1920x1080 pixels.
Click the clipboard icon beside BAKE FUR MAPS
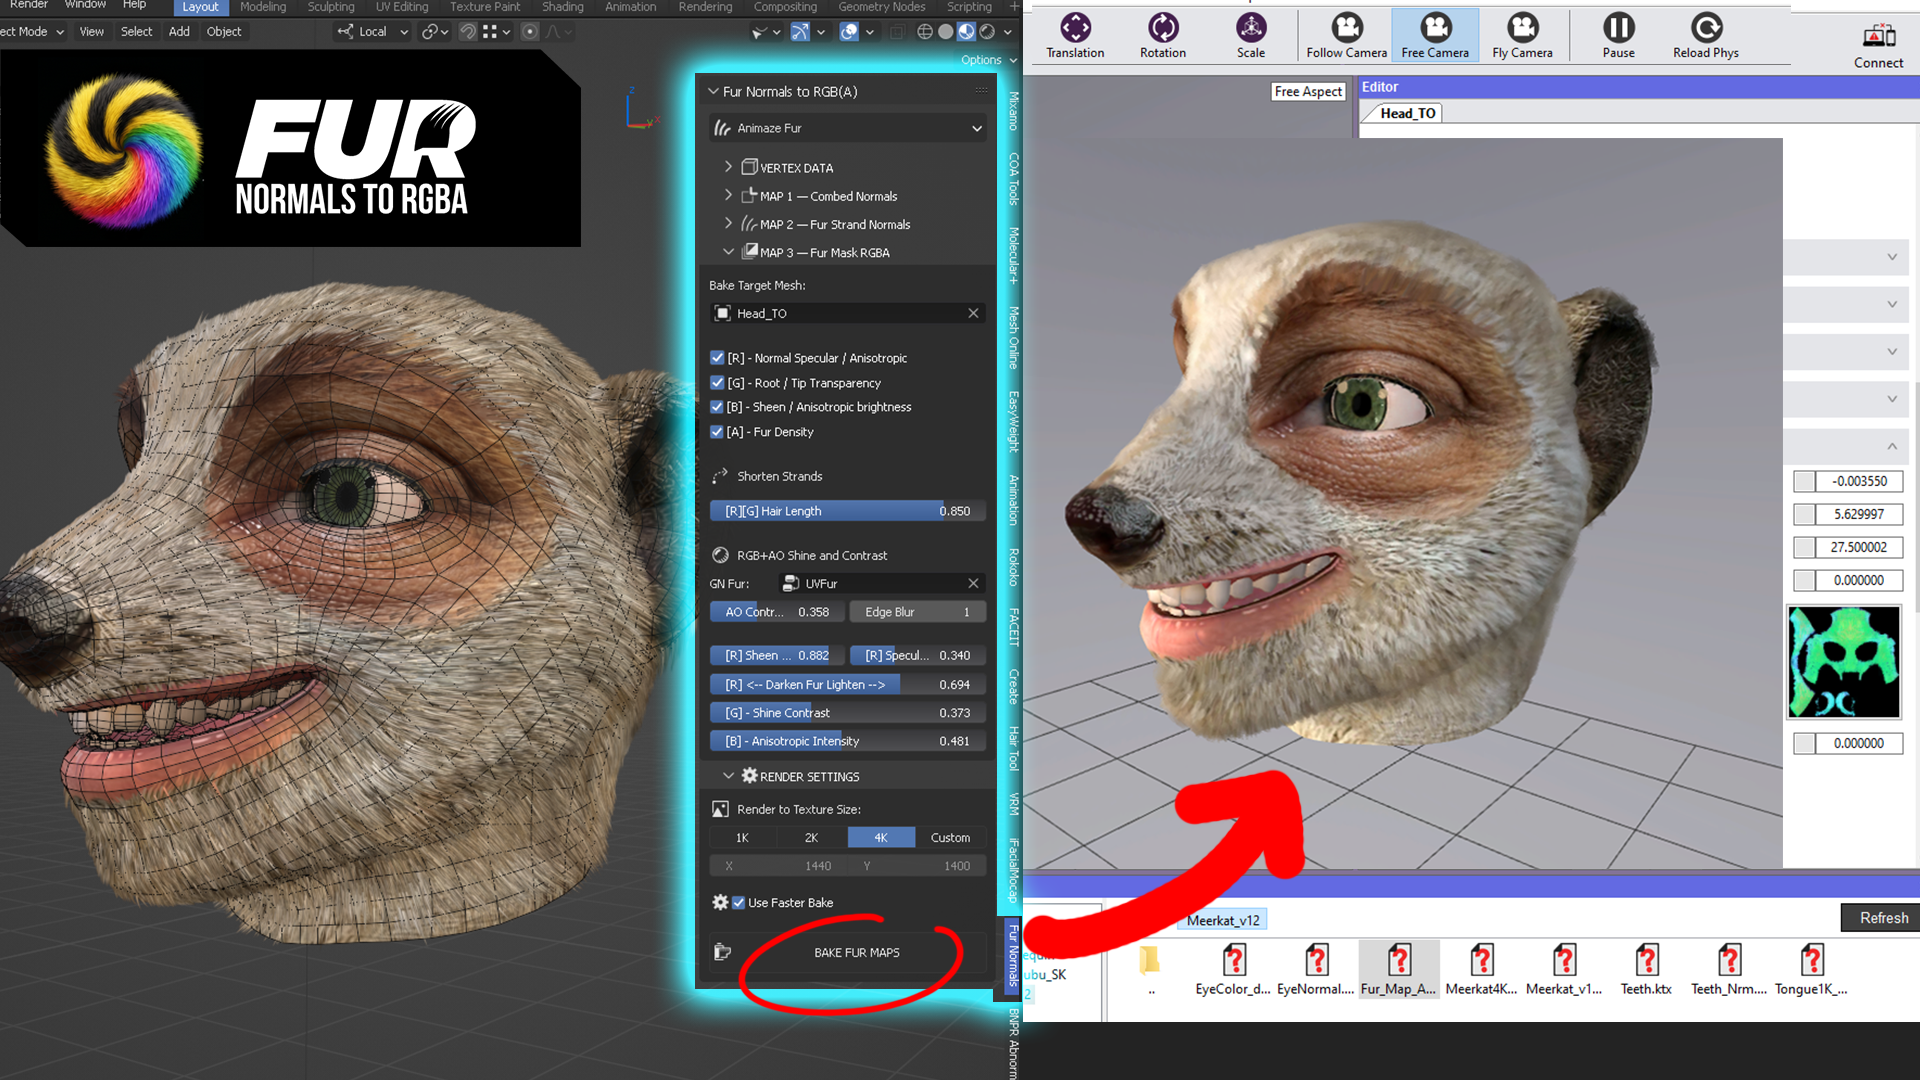point(723,951)
